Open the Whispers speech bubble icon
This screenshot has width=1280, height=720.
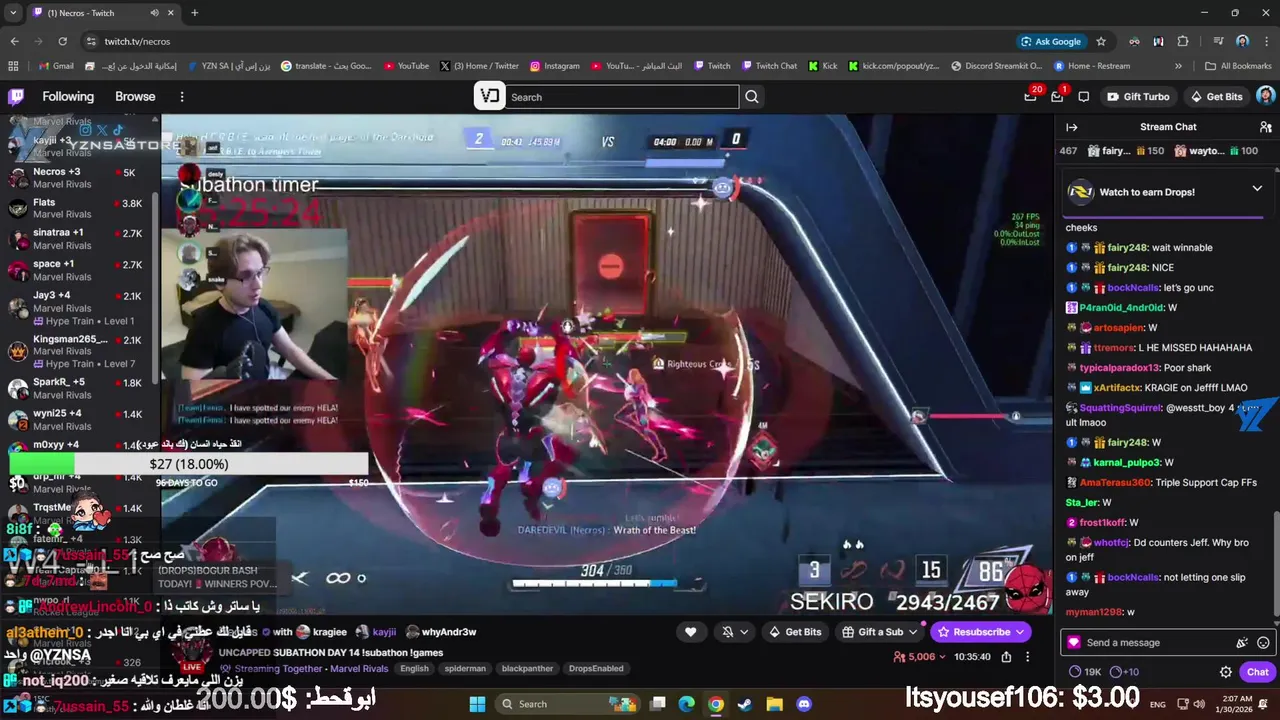[1084, 97]
